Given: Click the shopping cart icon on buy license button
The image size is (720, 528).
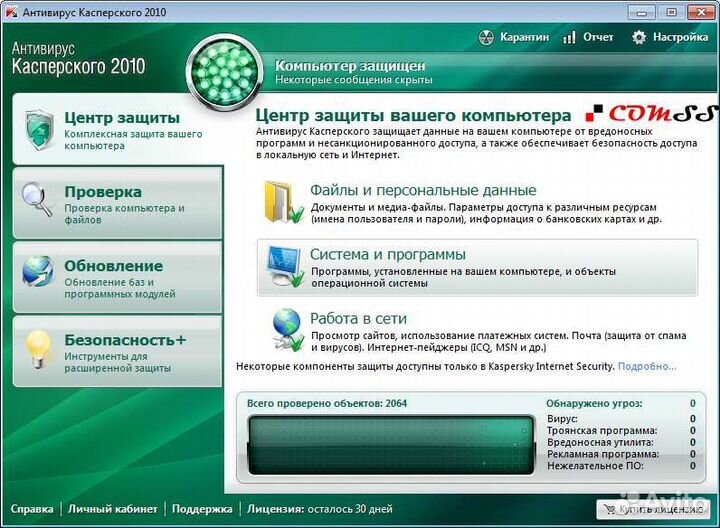Looking at the screenshot, I should (609, 509).
